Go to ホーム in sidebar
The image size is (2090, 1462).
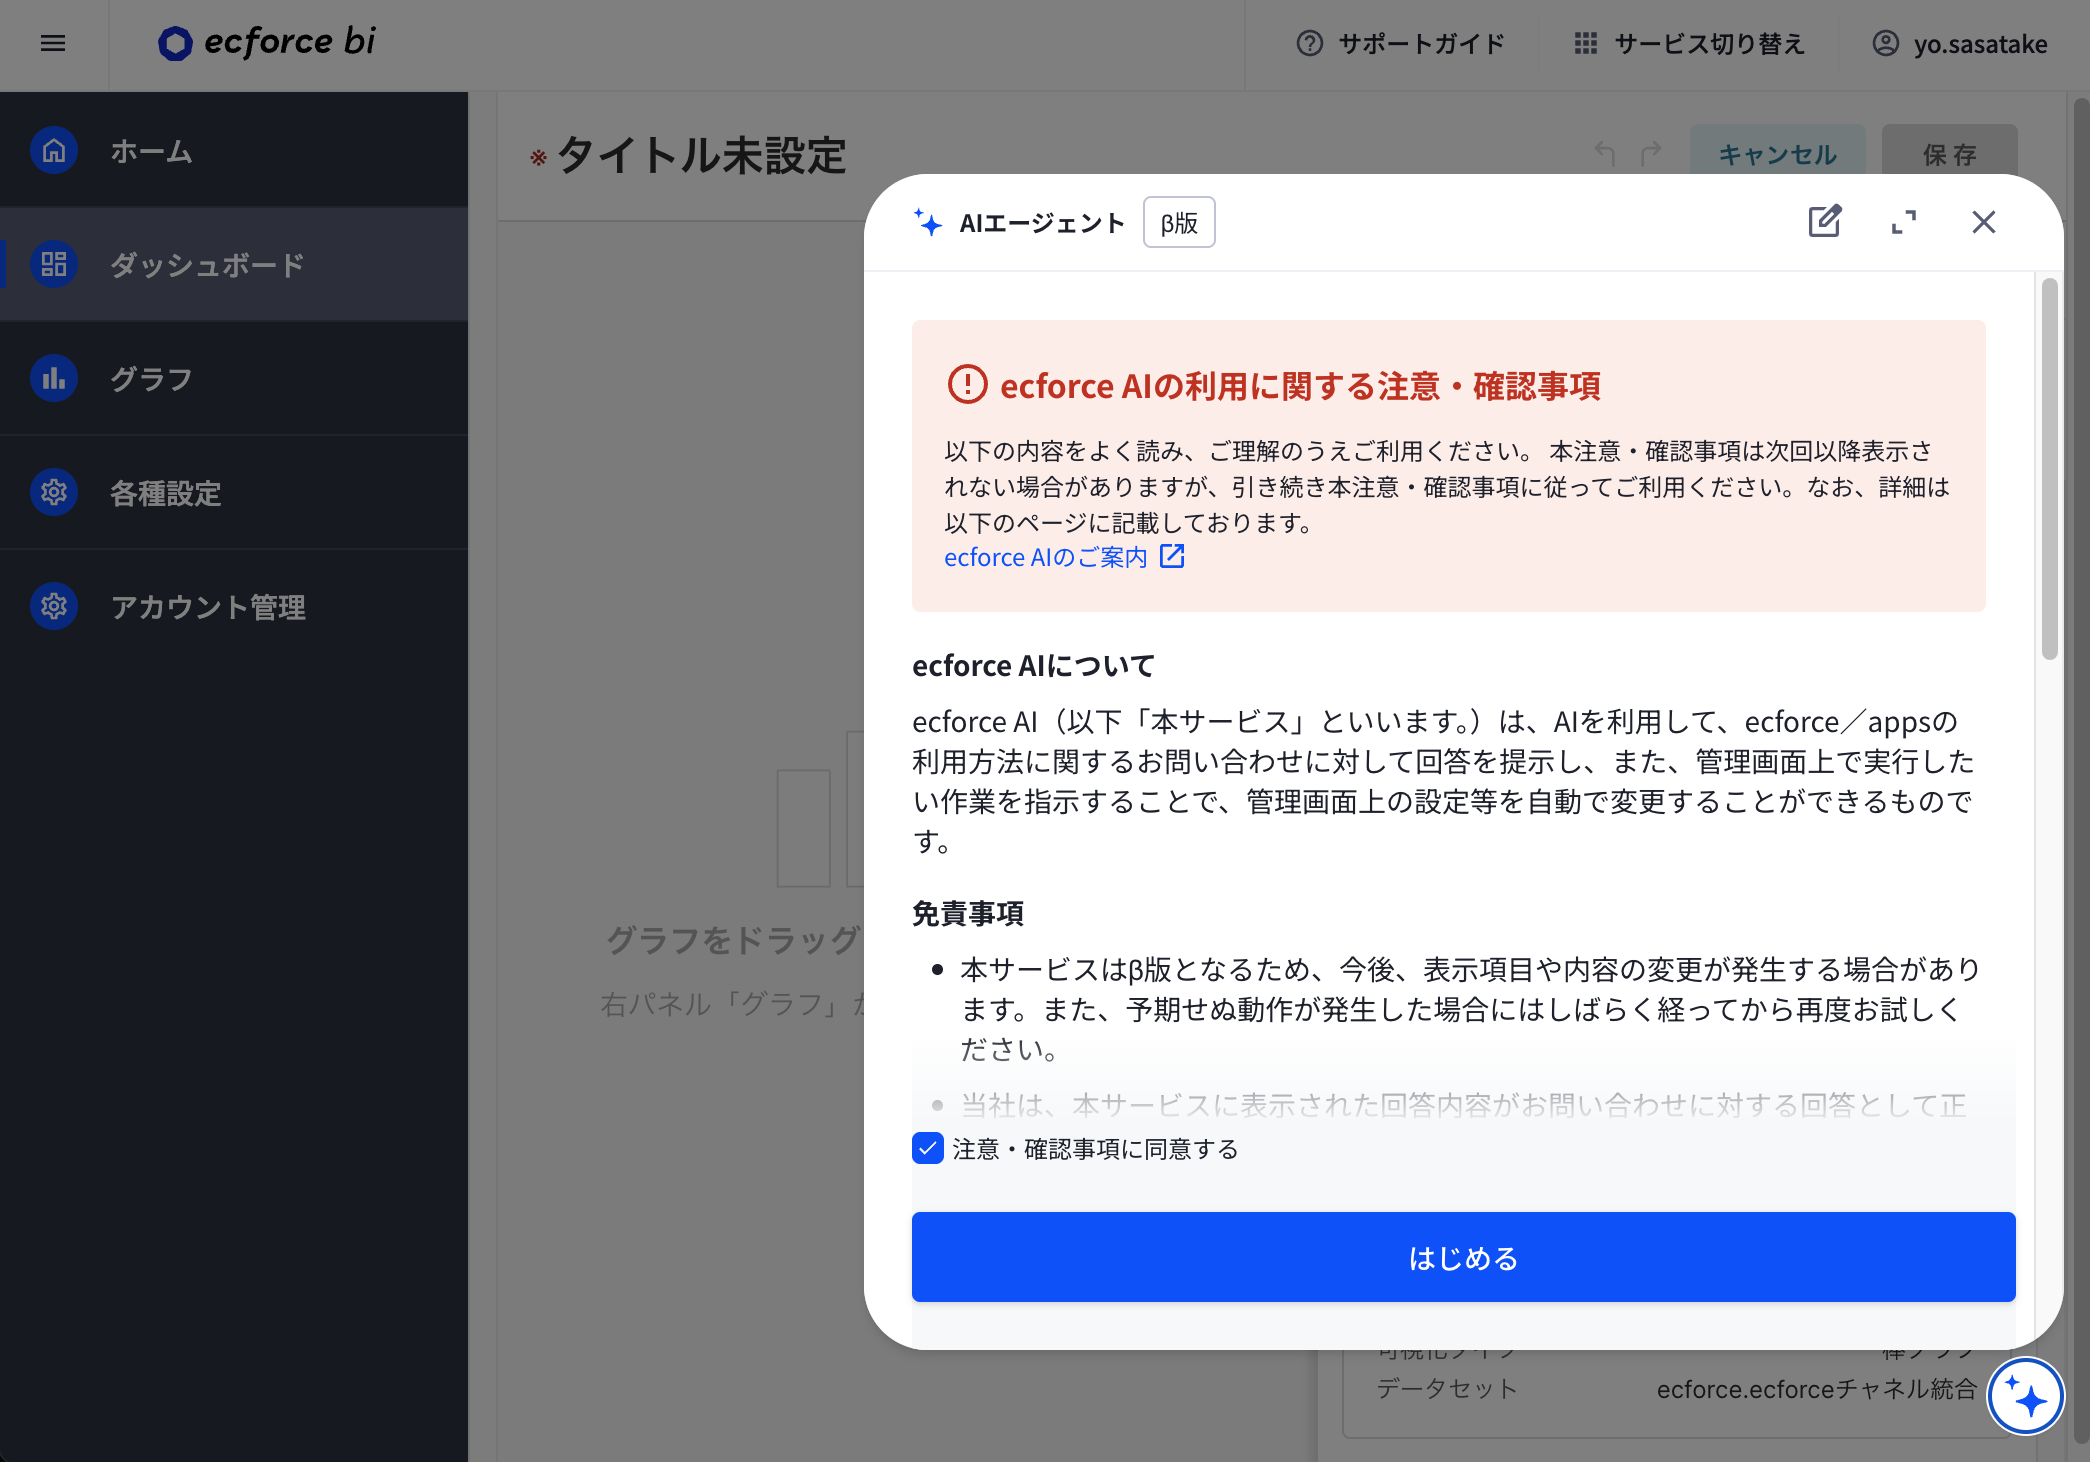[x=234, y=151]
